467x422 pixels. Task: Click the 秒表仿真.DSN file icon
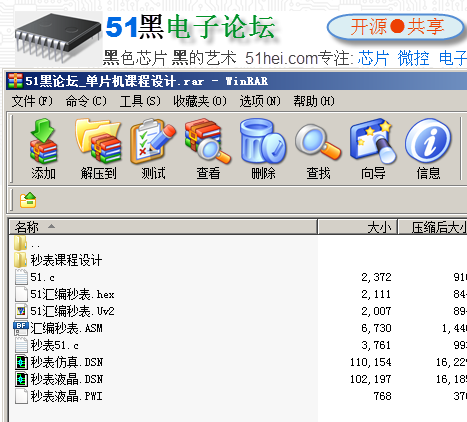[21, 362]
